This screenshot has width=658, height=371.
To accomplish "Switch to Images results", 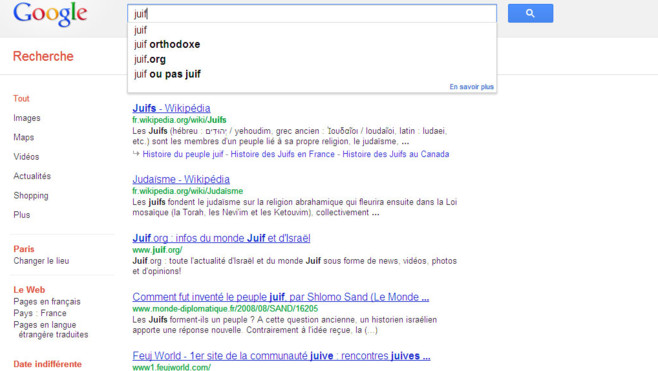I will point(27,118).
